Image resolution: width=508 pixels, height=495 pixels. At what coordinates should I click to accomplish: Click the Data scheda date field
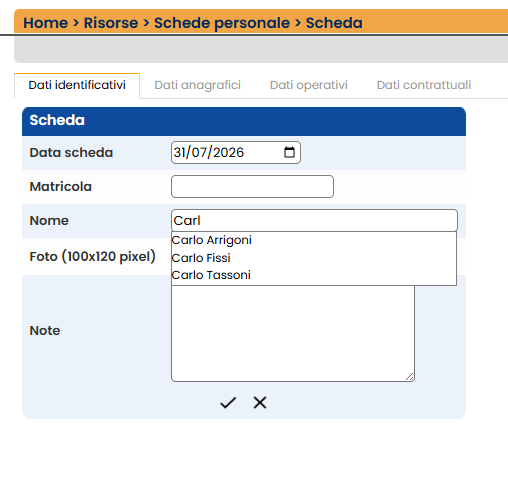coord(236,152)
